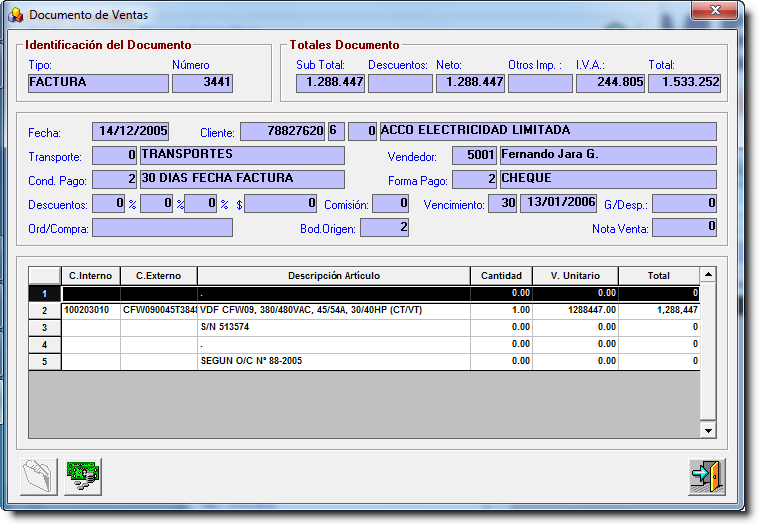Click the Cliente number field 78827620
This screenshot has width=759, height=525.
(282, 131)
